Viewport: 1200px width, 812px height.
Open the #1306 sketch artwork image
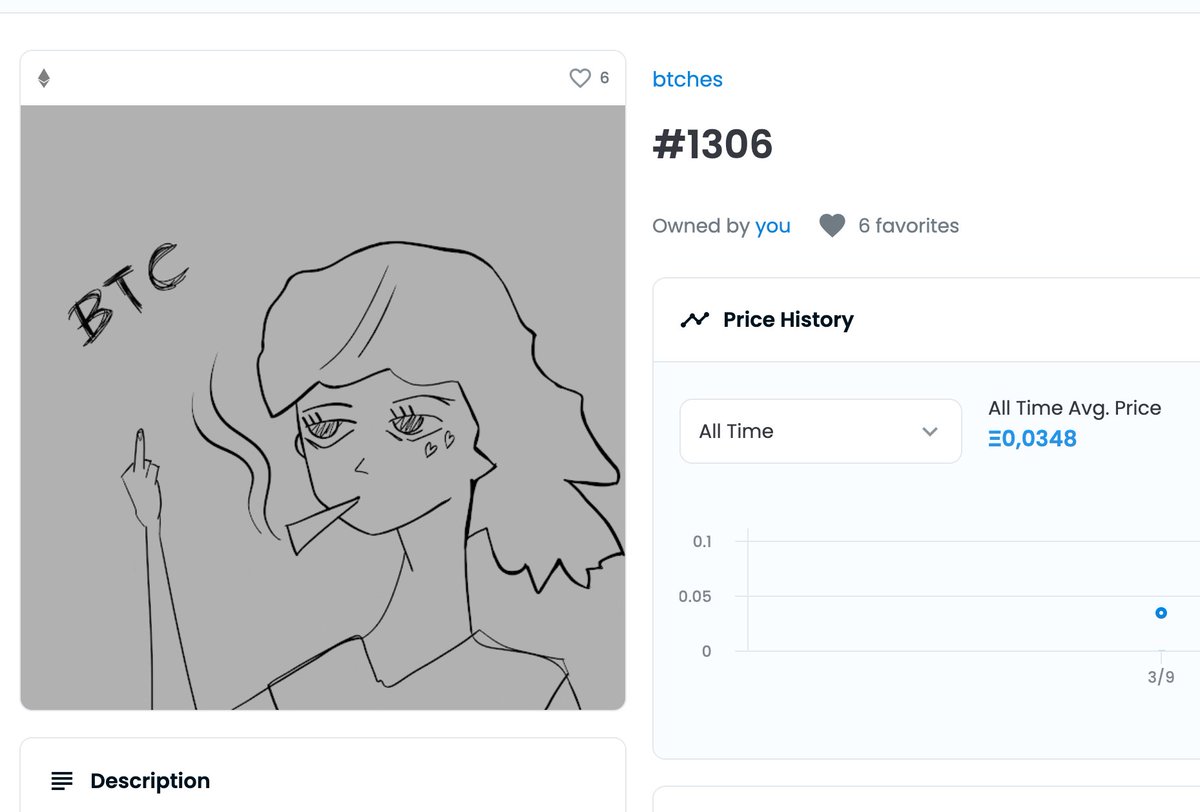pyautogui.click(x=323, y=408)
